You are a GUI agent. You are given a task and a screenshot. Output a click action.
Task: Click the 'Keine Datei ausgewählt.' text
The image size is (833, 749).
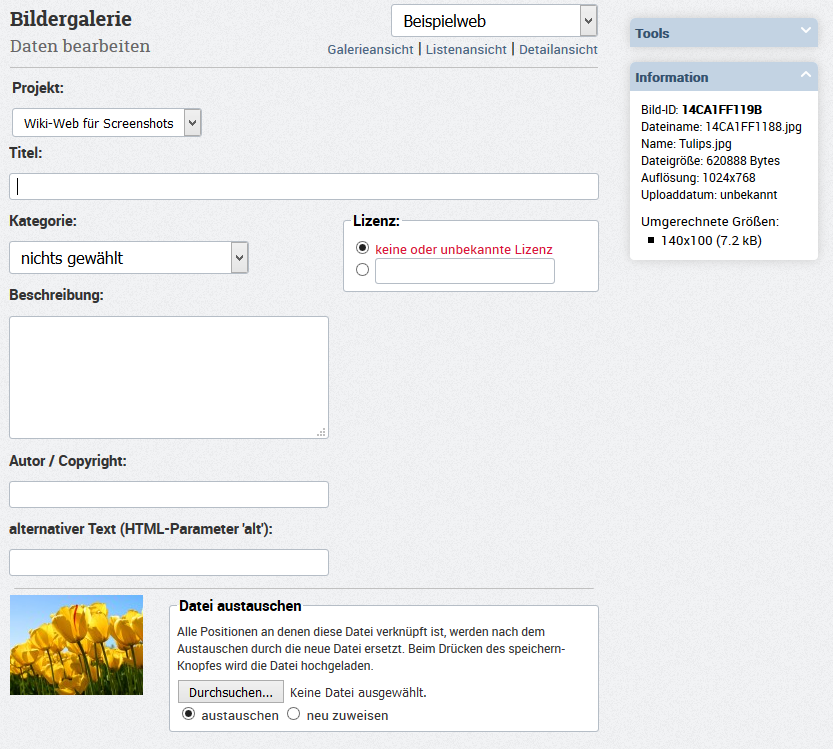point(358,693)
